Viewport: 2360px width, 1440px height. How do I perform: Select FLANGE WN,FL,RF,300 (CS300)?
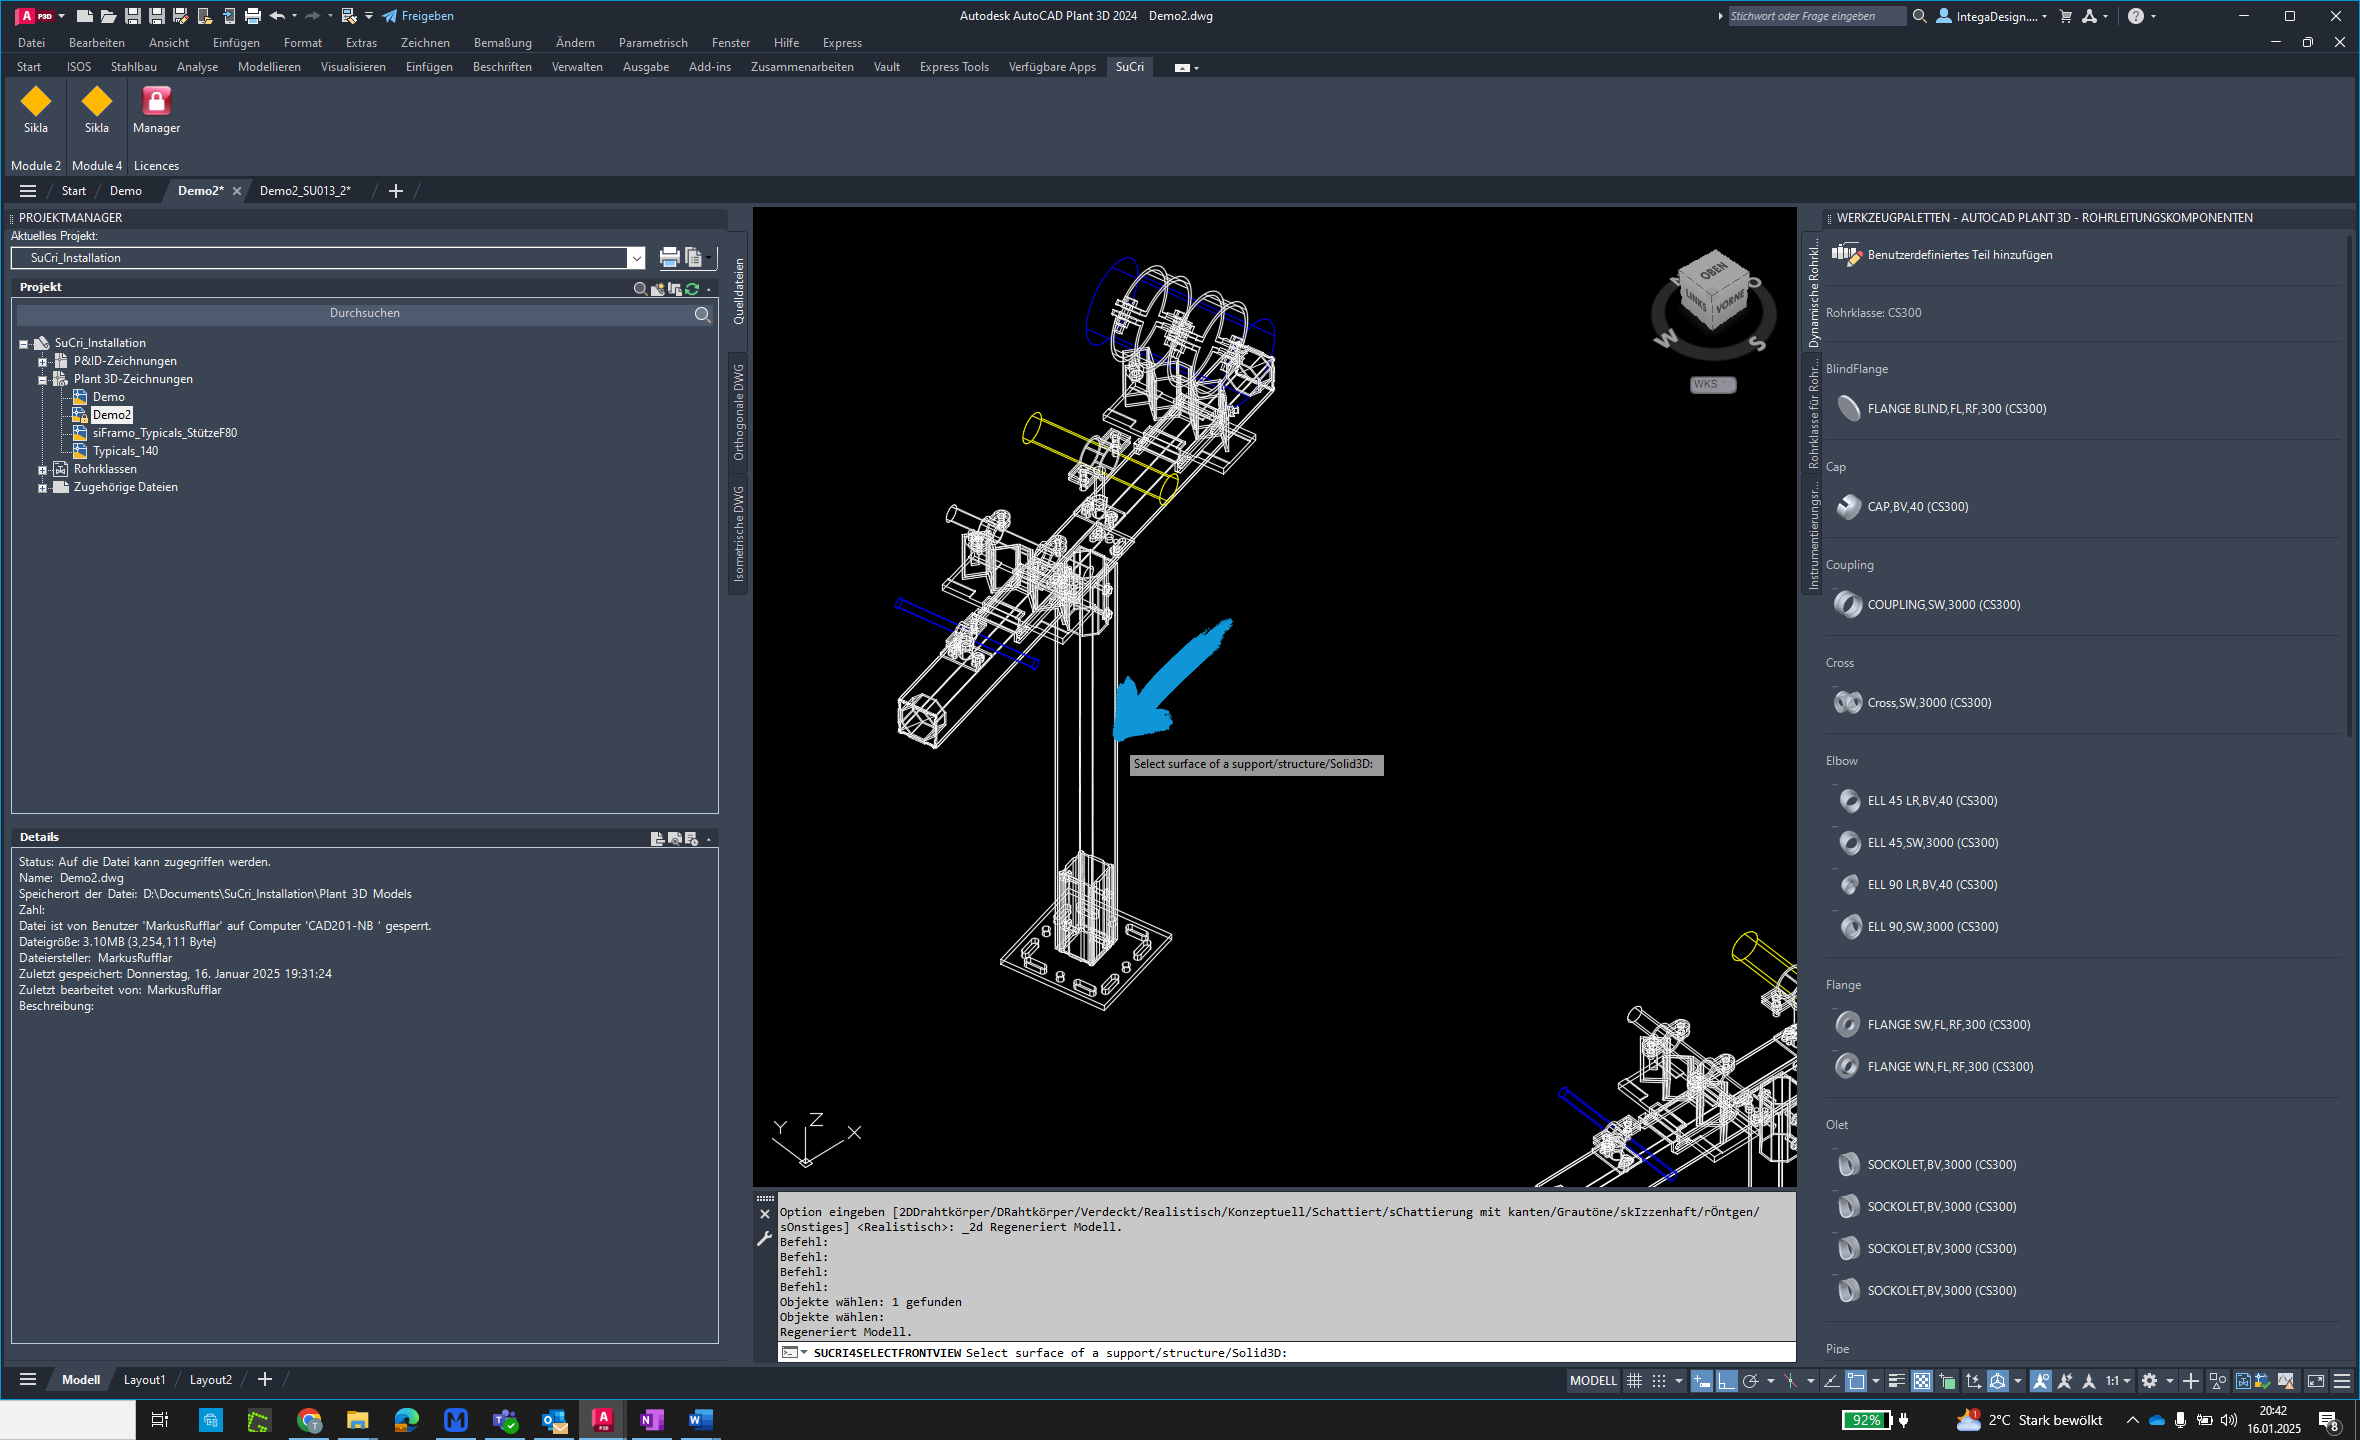(x=1934, y=1067)
